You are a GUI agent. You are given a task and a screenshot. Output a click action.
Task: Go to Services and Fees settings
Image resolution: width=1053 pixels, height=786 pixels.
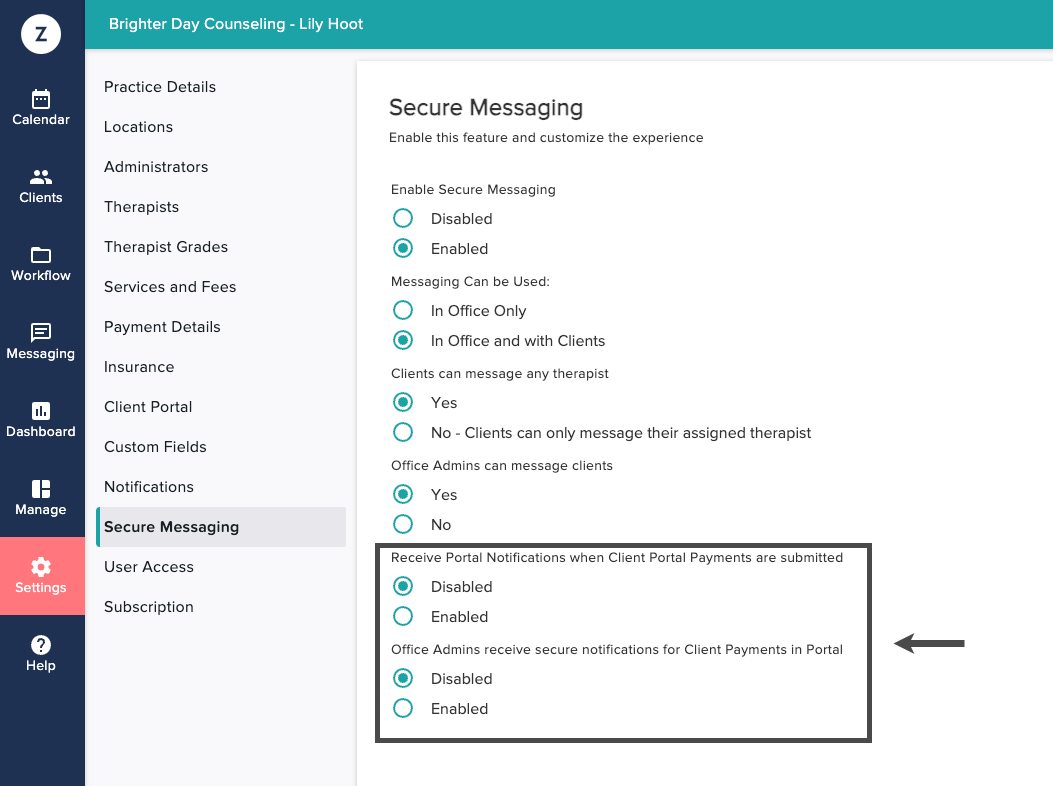pos(170,287)
